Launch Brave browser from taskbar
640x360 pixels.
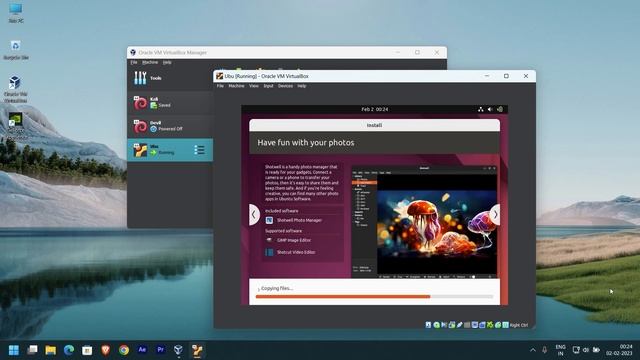(x=106, y=350)
